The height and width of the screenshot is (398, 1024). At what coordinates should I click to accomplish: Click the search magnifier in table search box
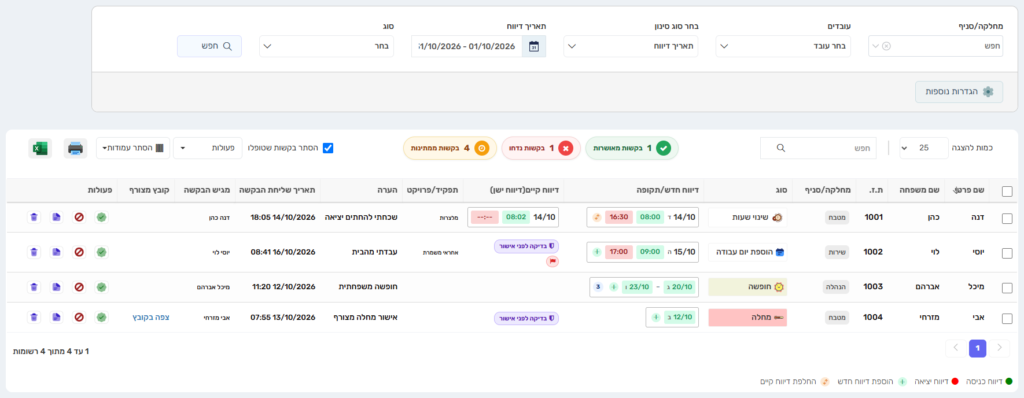click(x=780, y=148)
